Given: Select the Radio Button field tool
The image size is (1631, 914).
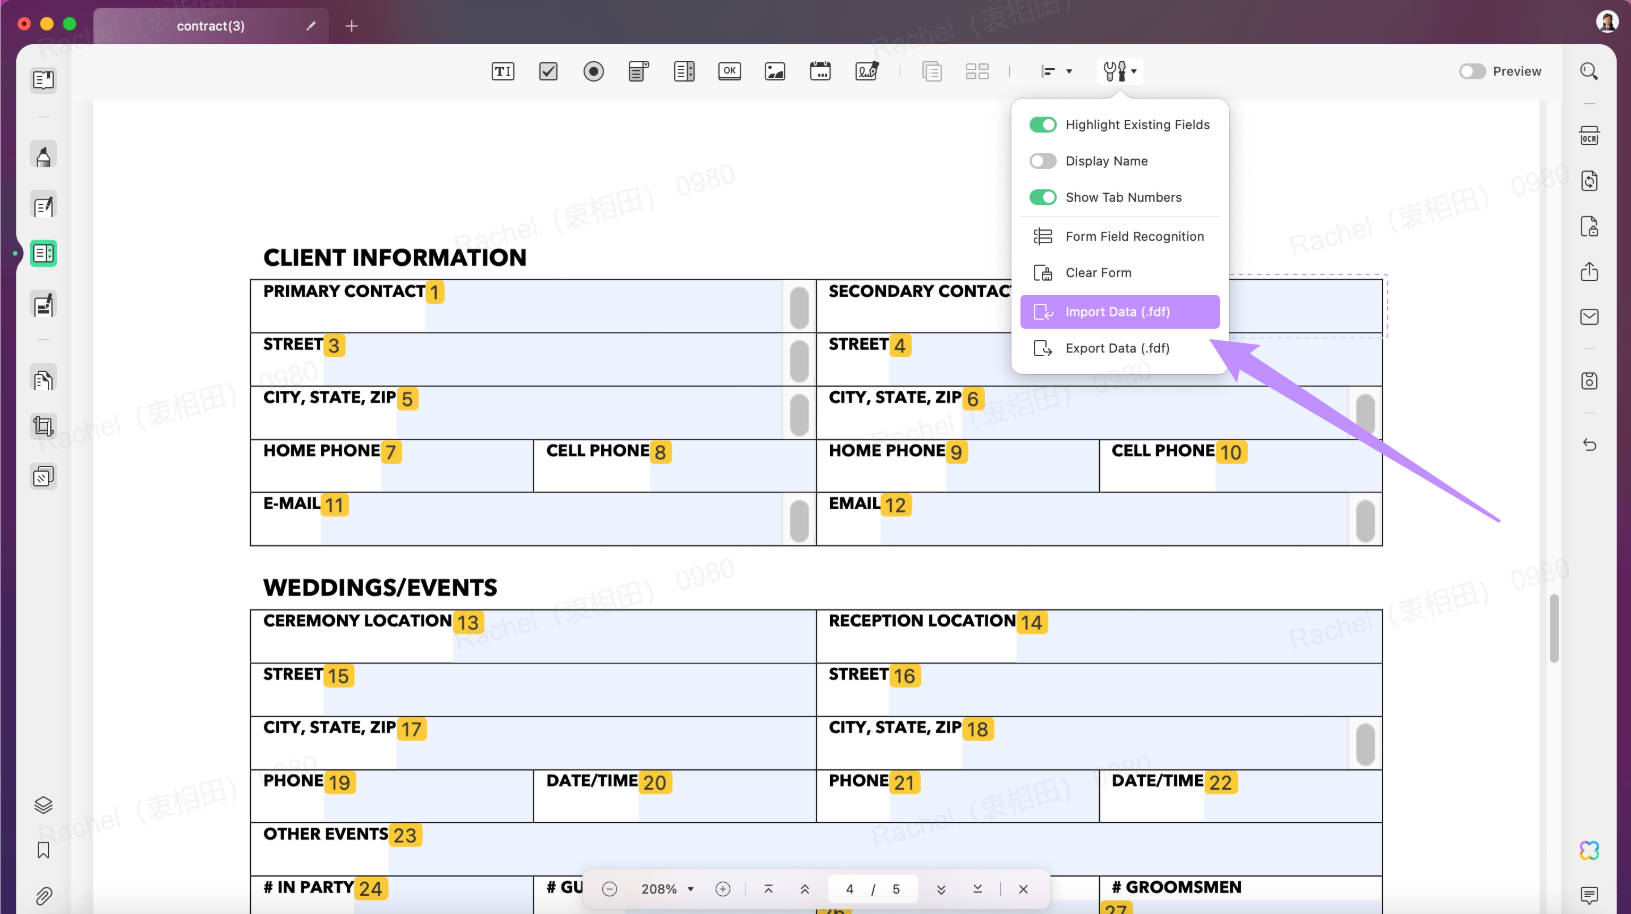Looking at the screenshot, I should pos(593,71).
